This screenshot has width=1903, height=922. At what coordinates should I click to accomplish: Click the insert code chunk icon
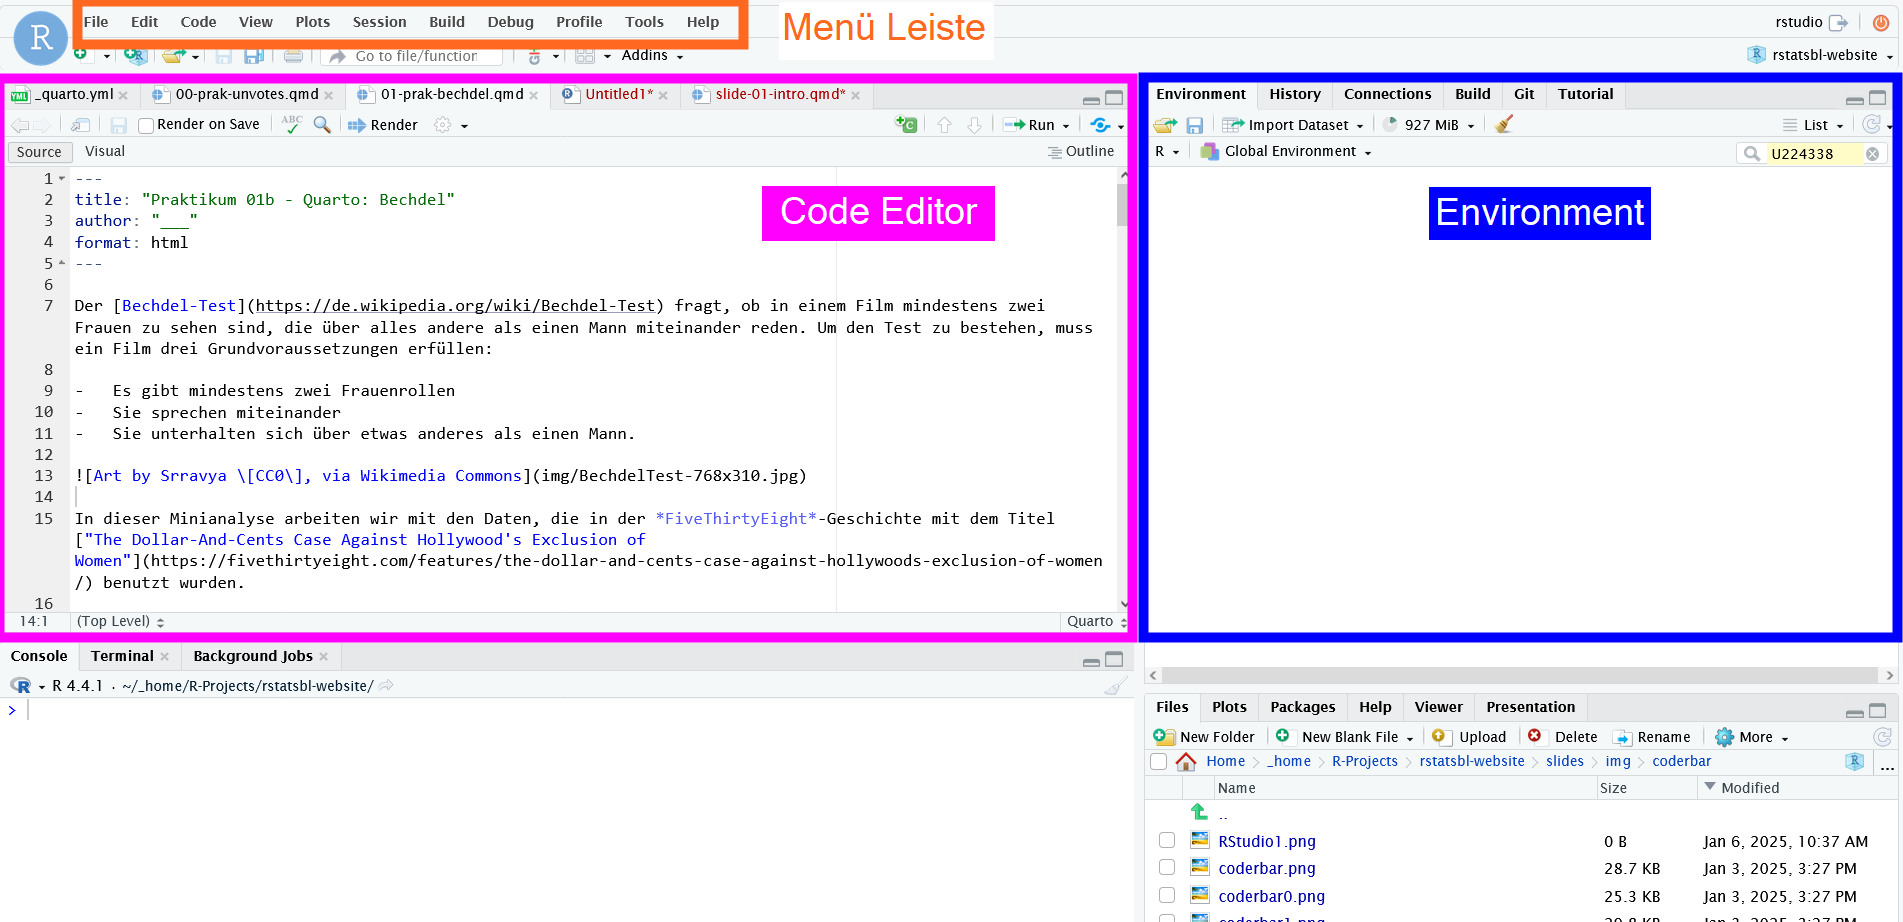906,125
